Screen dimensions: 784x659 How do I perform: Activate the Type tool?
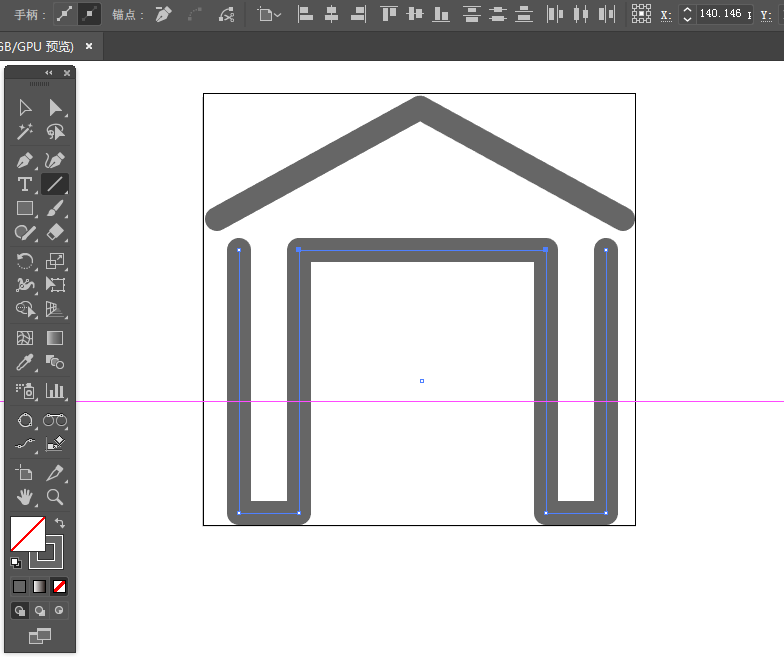(x=25, y=184)
